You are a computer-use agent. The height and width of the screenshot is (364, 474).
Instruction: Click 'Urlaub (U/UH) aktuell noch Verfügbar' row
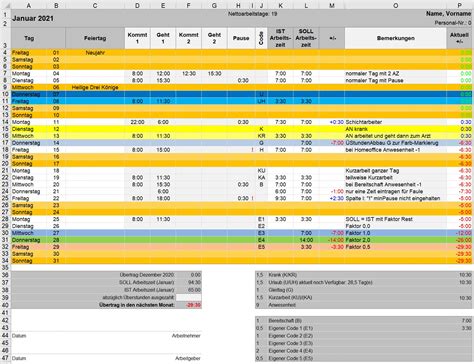click(364, 282)
